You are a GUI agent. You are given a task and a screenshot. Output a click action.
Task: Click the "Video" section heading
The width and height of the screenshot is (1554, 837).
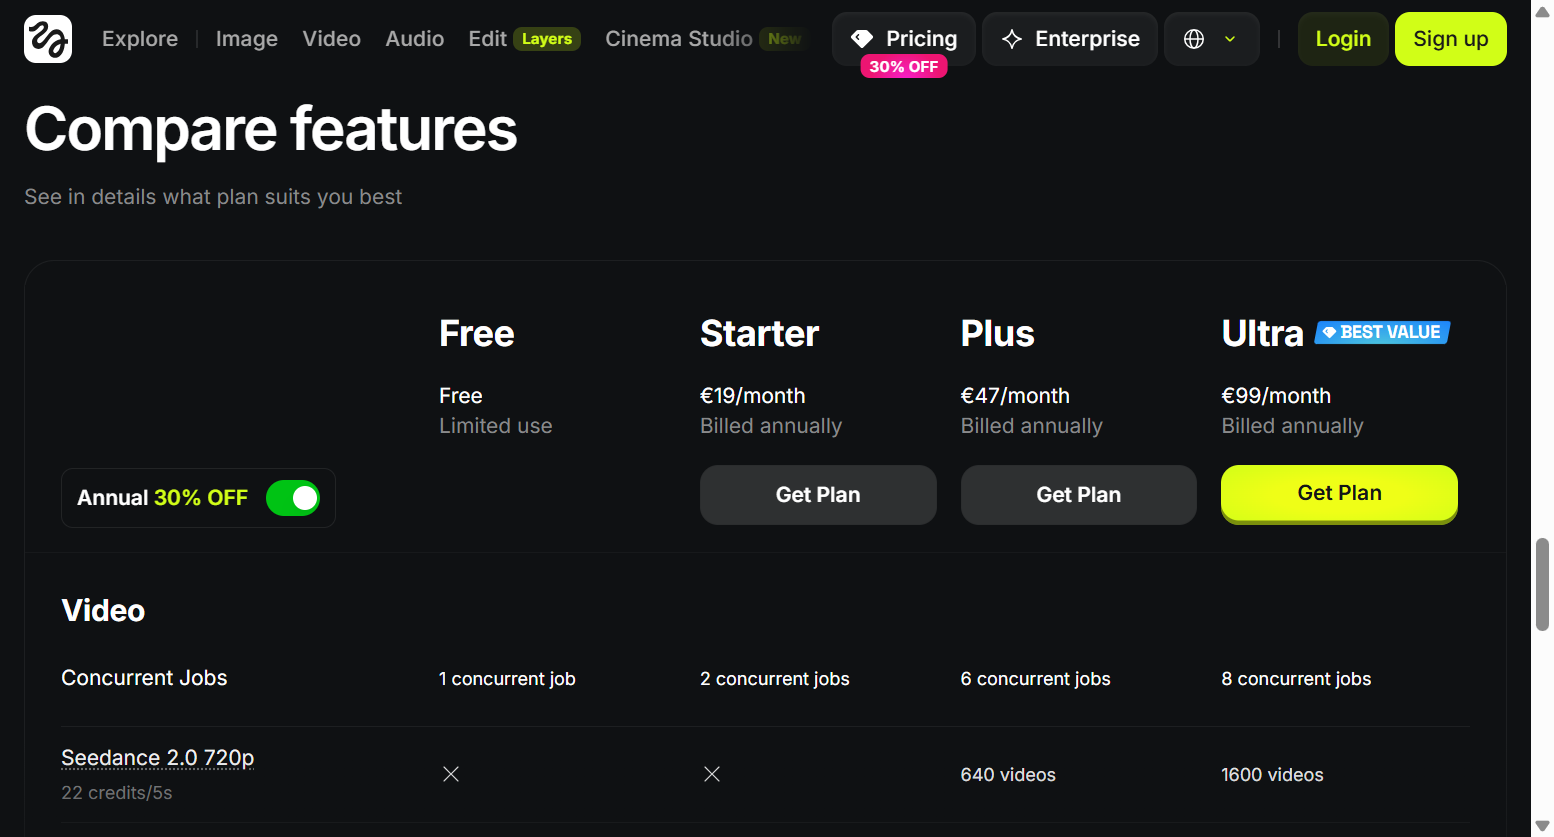click(x=103, y=611)
